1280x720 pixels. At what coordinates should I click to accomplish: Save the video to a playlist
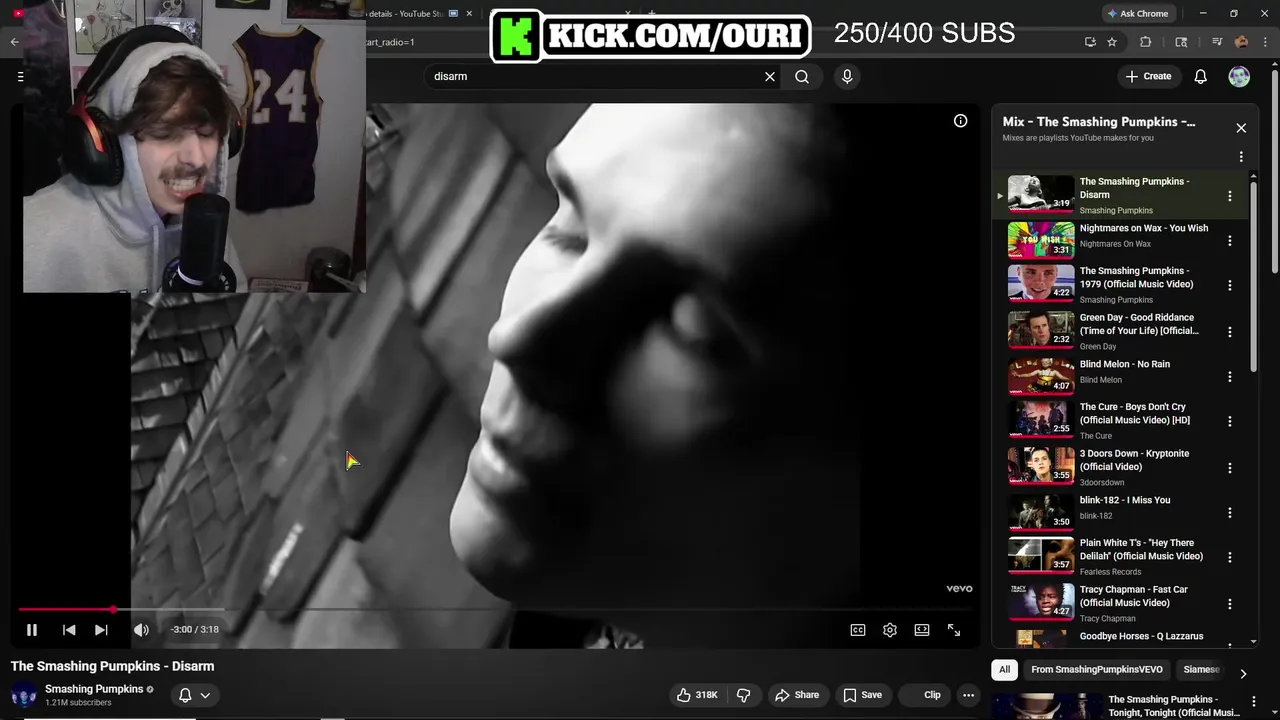coord(862,695)
